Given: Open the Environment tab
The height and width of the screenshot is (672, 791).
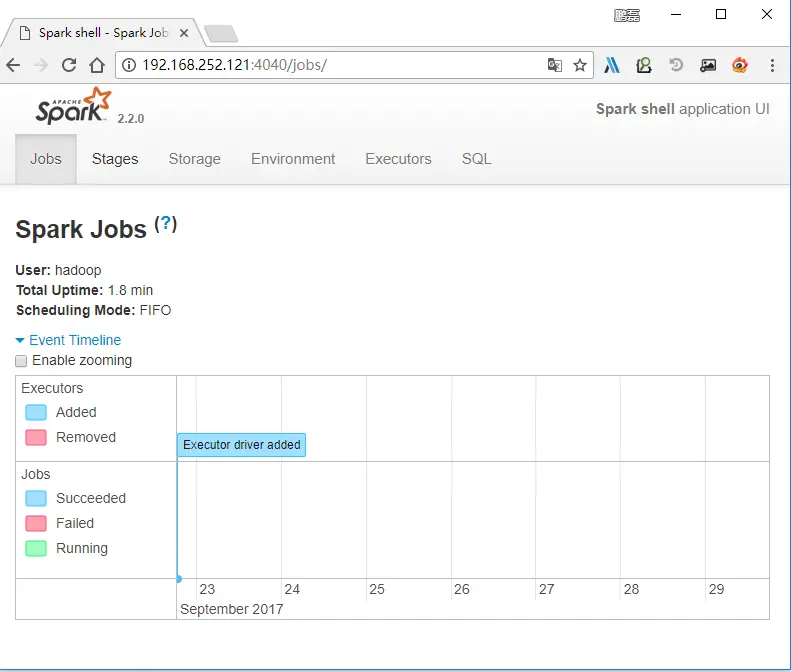Looking at the screenshot, I should 293,159.
